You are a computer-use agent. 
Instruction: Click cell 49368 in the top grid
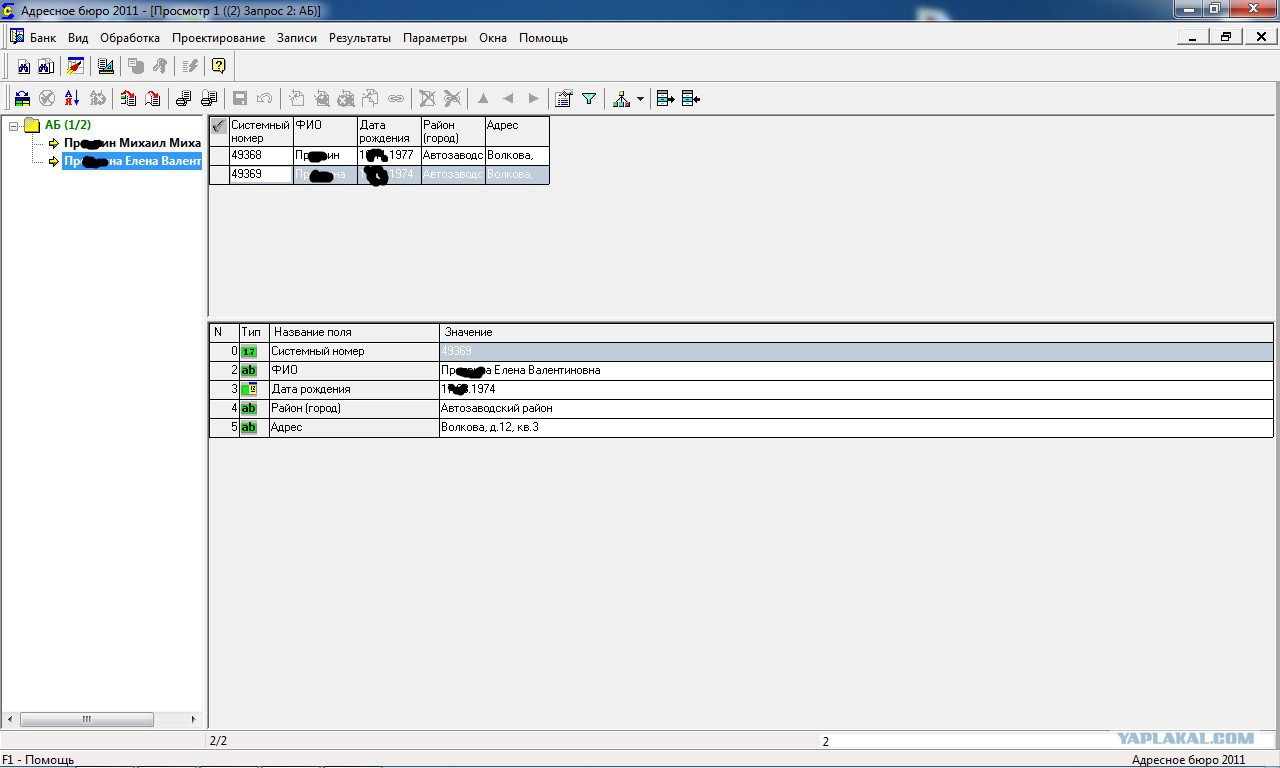[x=261, y=156]
